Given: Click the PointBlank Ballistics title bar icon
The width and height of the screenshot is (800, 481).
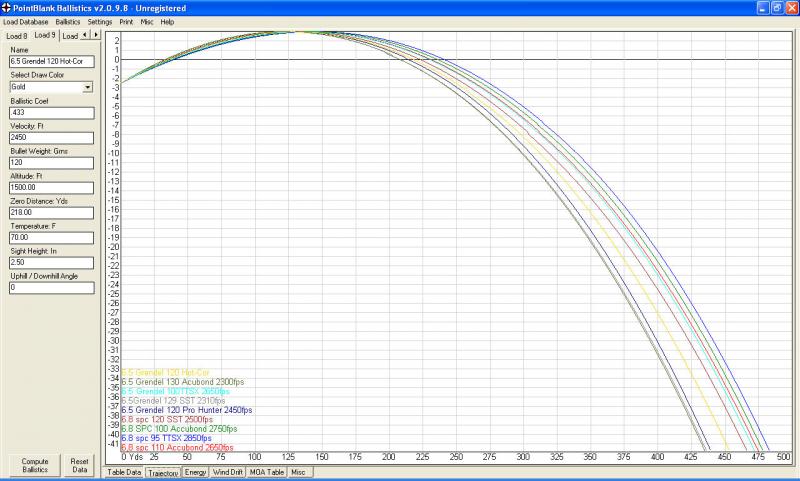Looking at the screenshot, I should click(8, 7).
